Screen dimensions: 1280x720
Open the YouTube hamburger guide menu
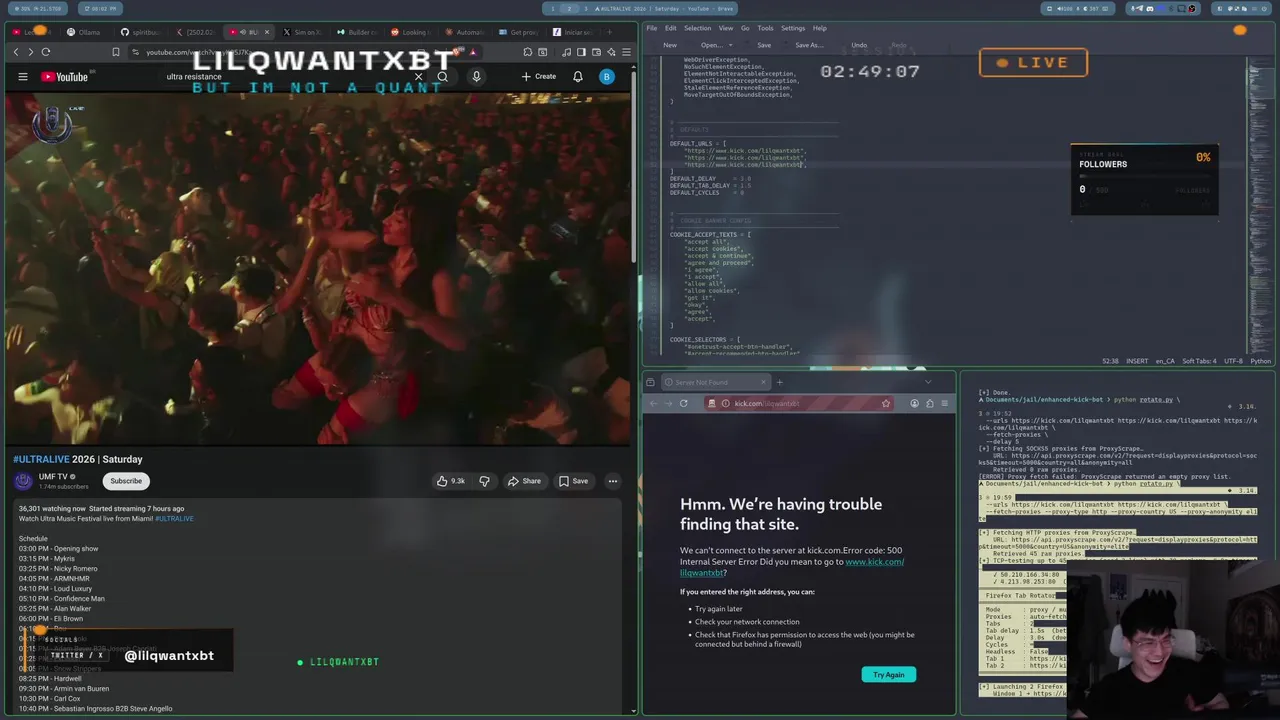(x=22, y=77)
